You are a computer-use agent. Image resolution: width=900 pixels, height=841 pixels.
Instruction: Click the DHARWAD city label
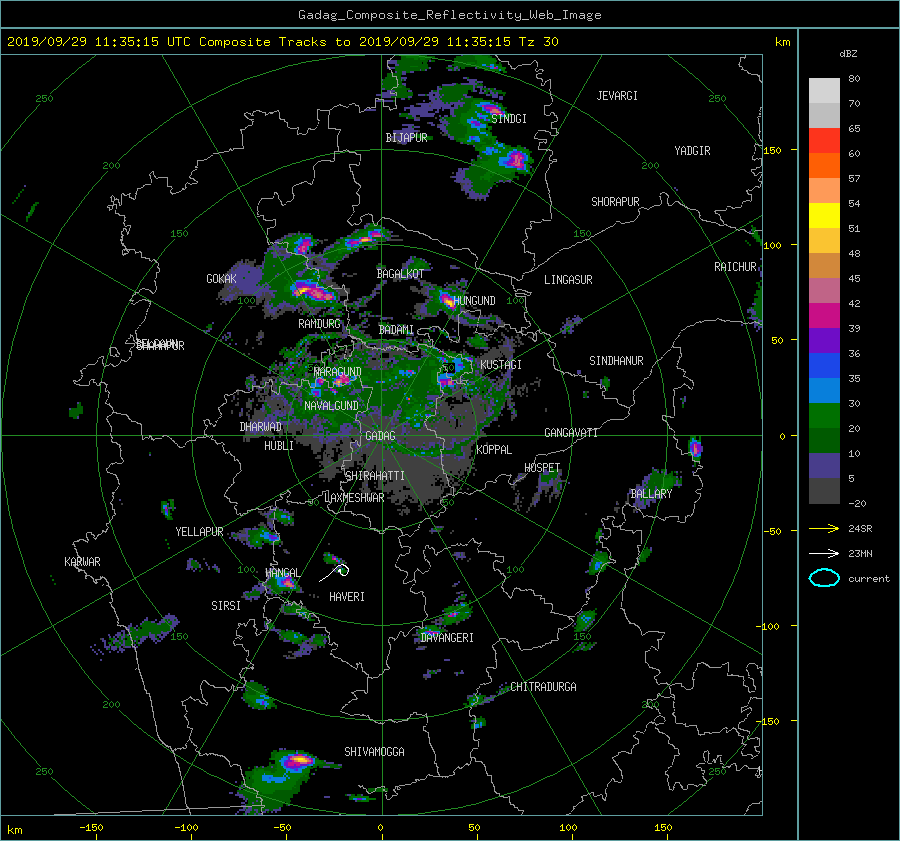[261, 427]
